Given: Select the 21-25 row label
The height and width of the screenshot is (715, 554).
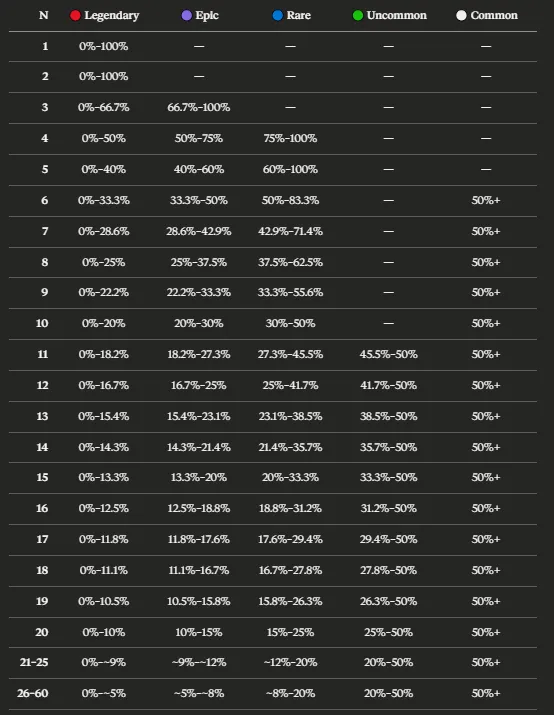Looking at the screenshot, I should 34,662.
